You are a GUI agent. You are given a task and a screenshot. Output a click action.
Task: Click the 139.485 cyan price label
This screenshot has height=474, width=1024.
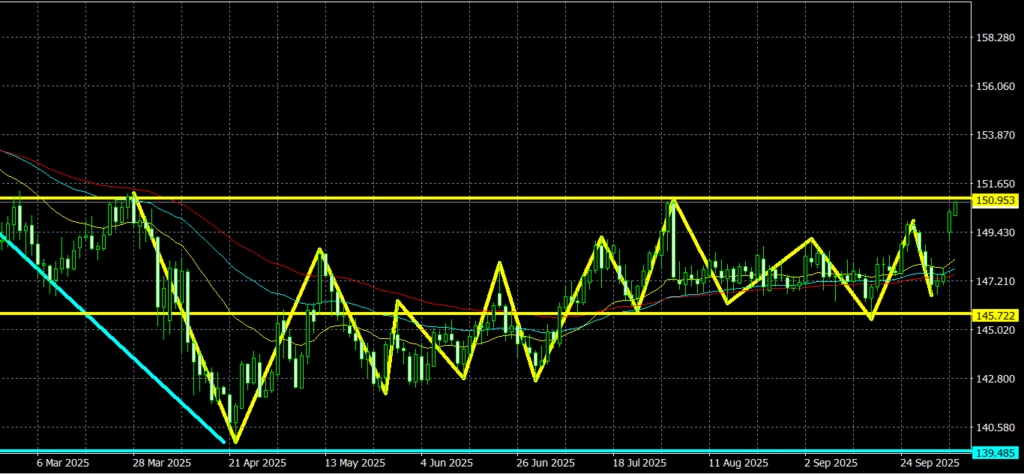pos(996,453)
